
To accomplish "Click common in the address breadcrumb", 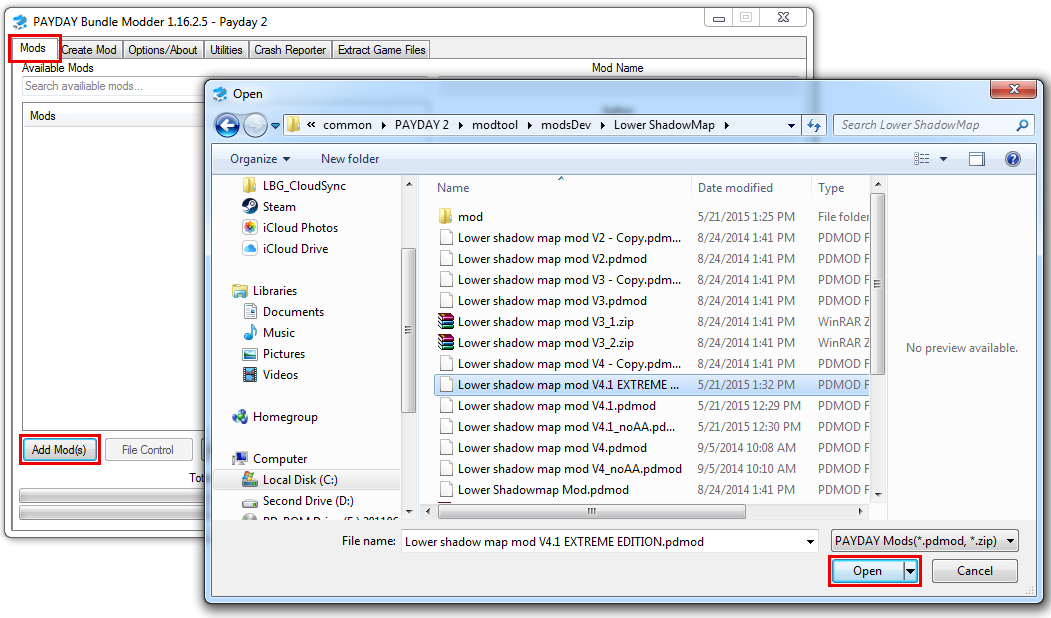I will [347, 125].
